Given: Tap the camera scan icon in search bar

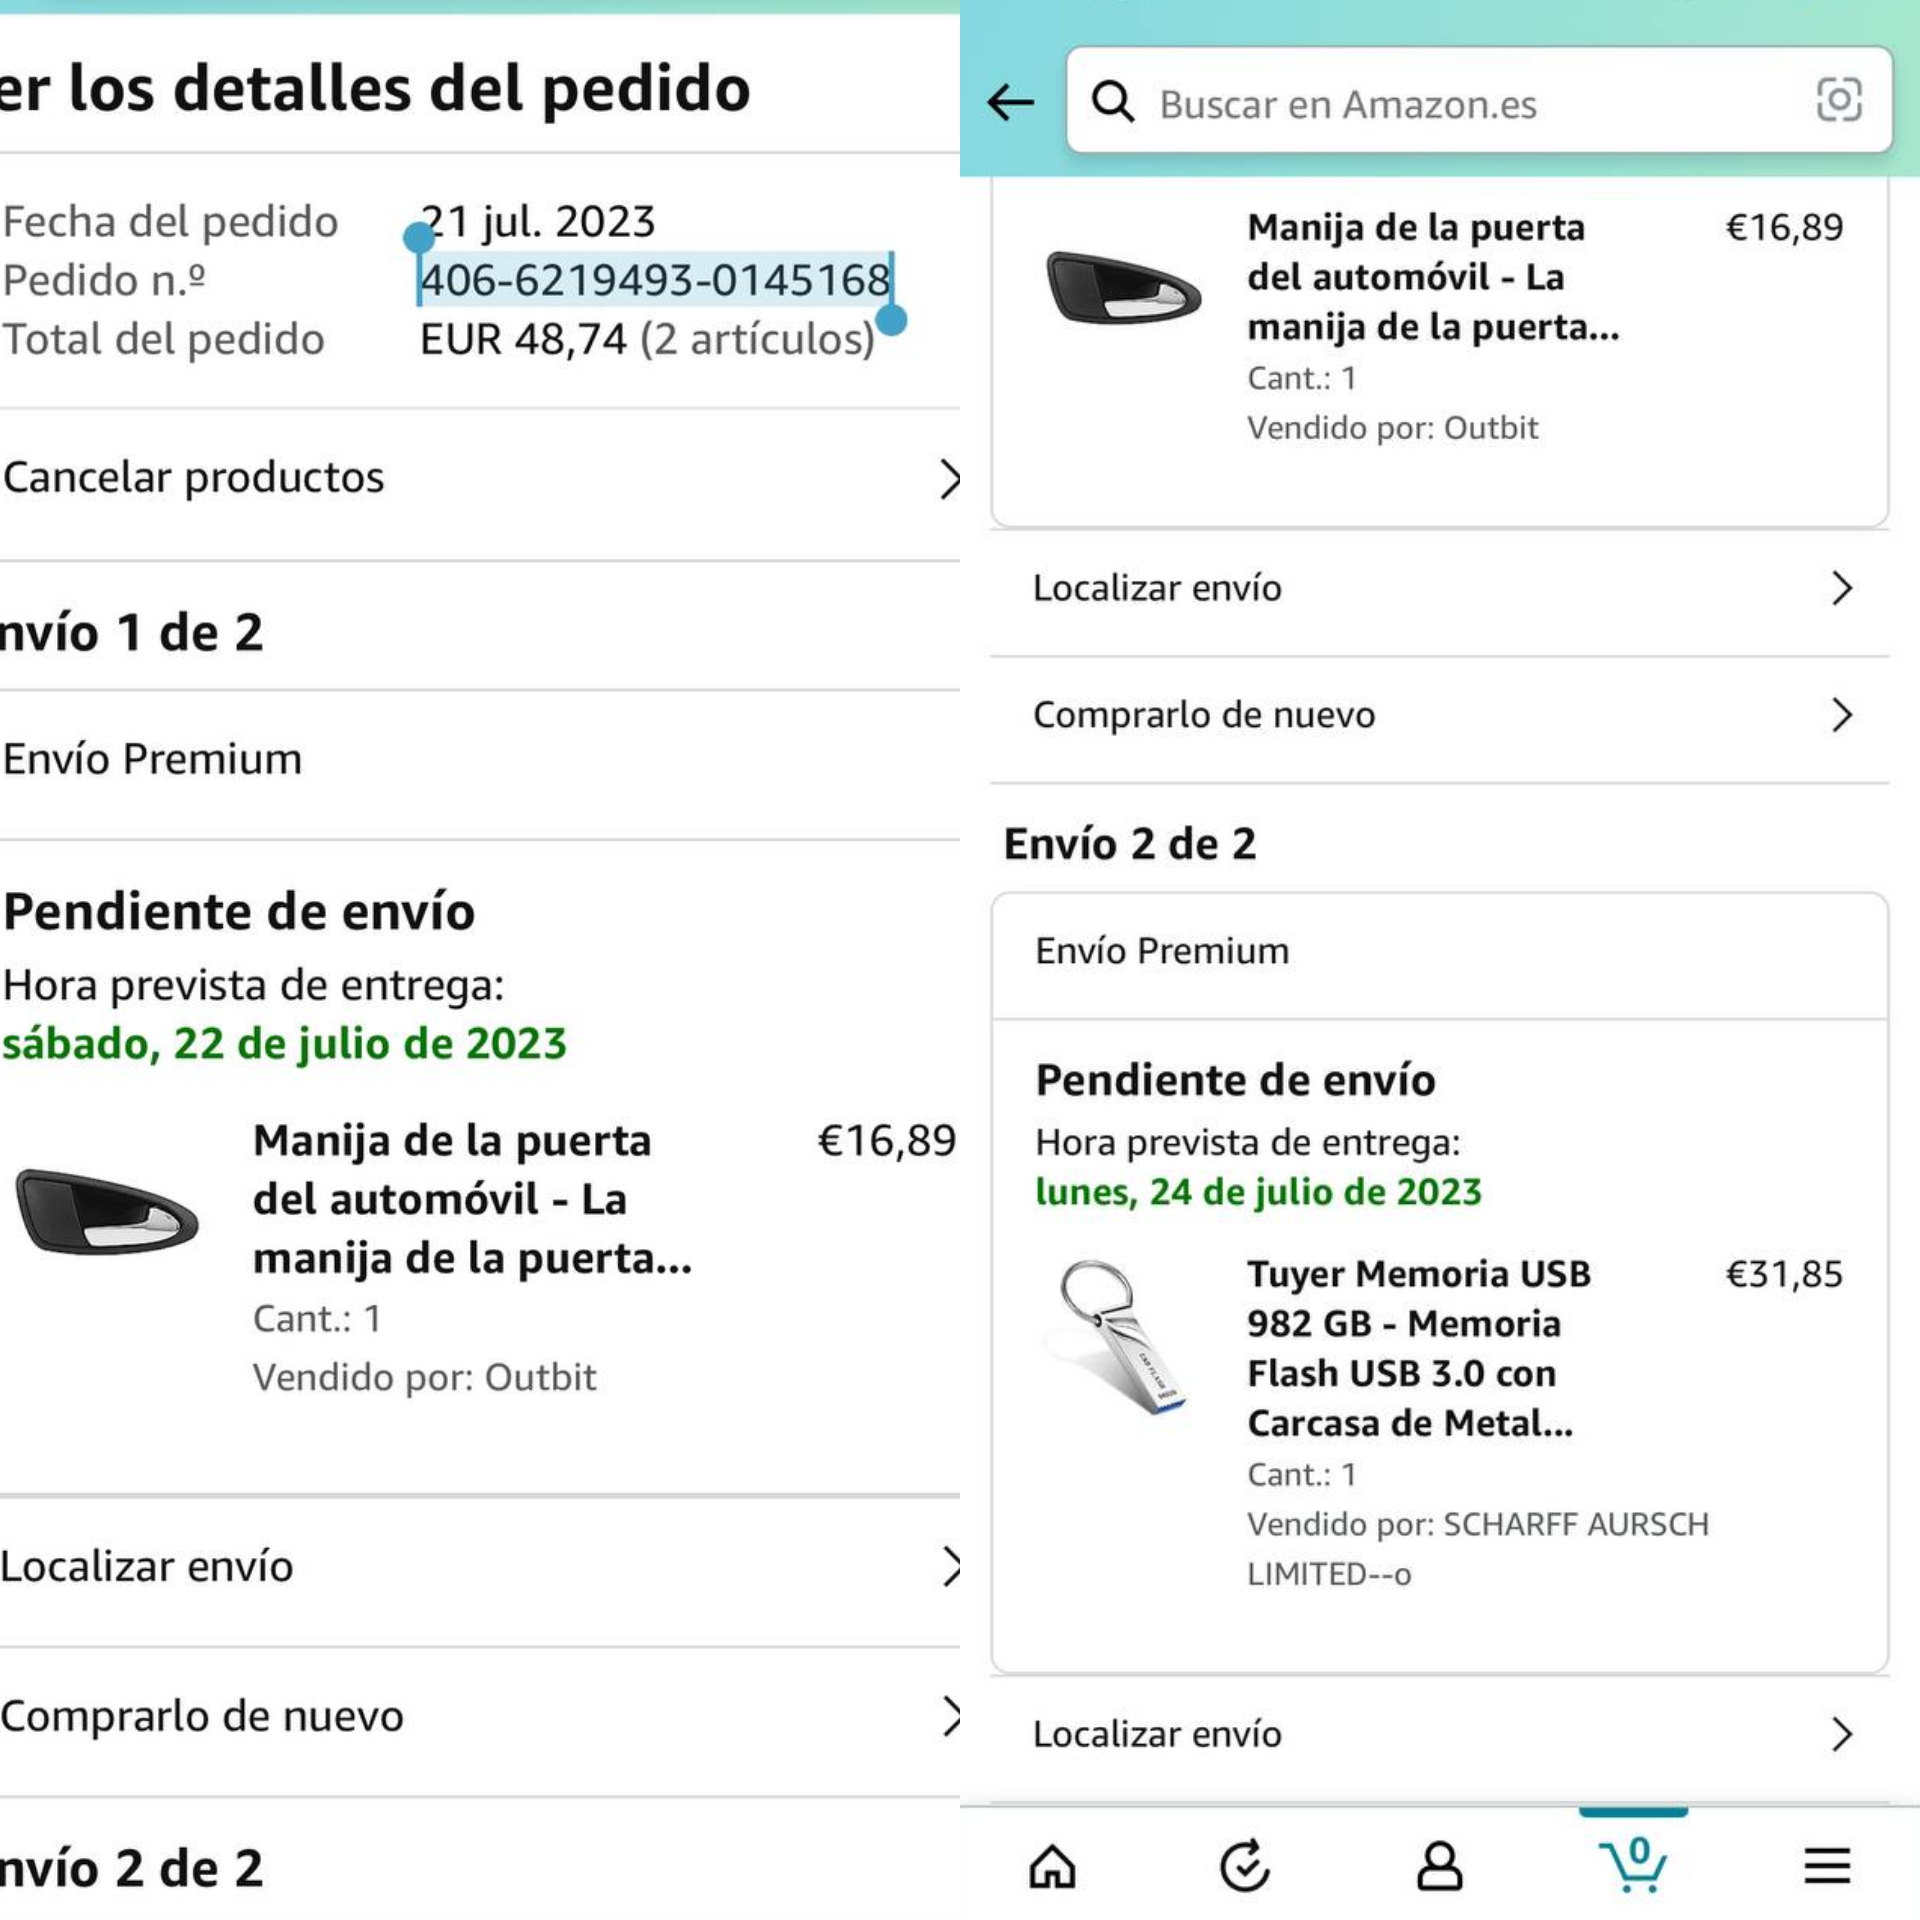Looking at the screenshot, I should [1838, 100].
